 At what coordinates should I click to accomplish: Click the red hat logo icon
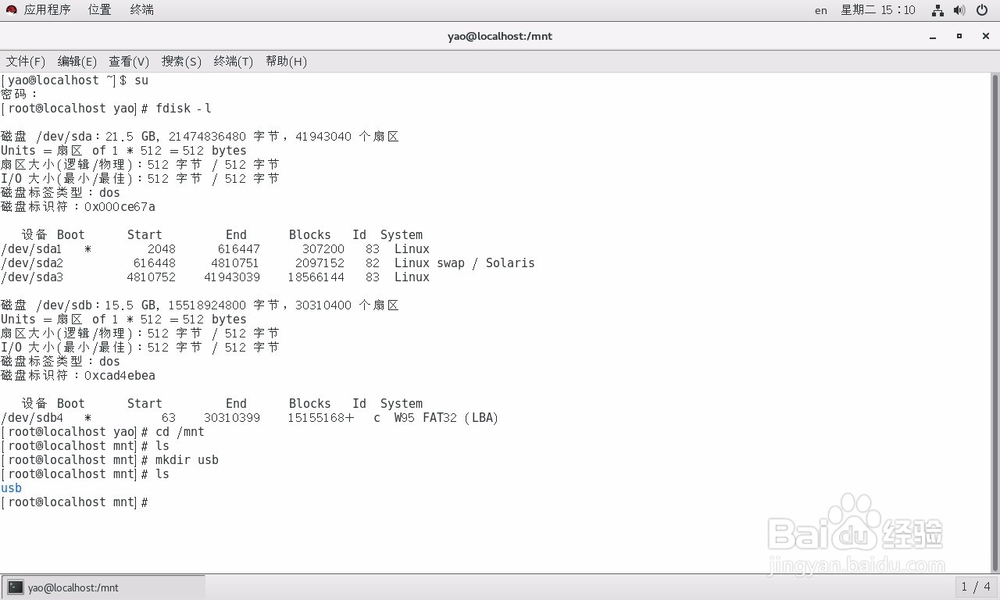click(11, 10)
